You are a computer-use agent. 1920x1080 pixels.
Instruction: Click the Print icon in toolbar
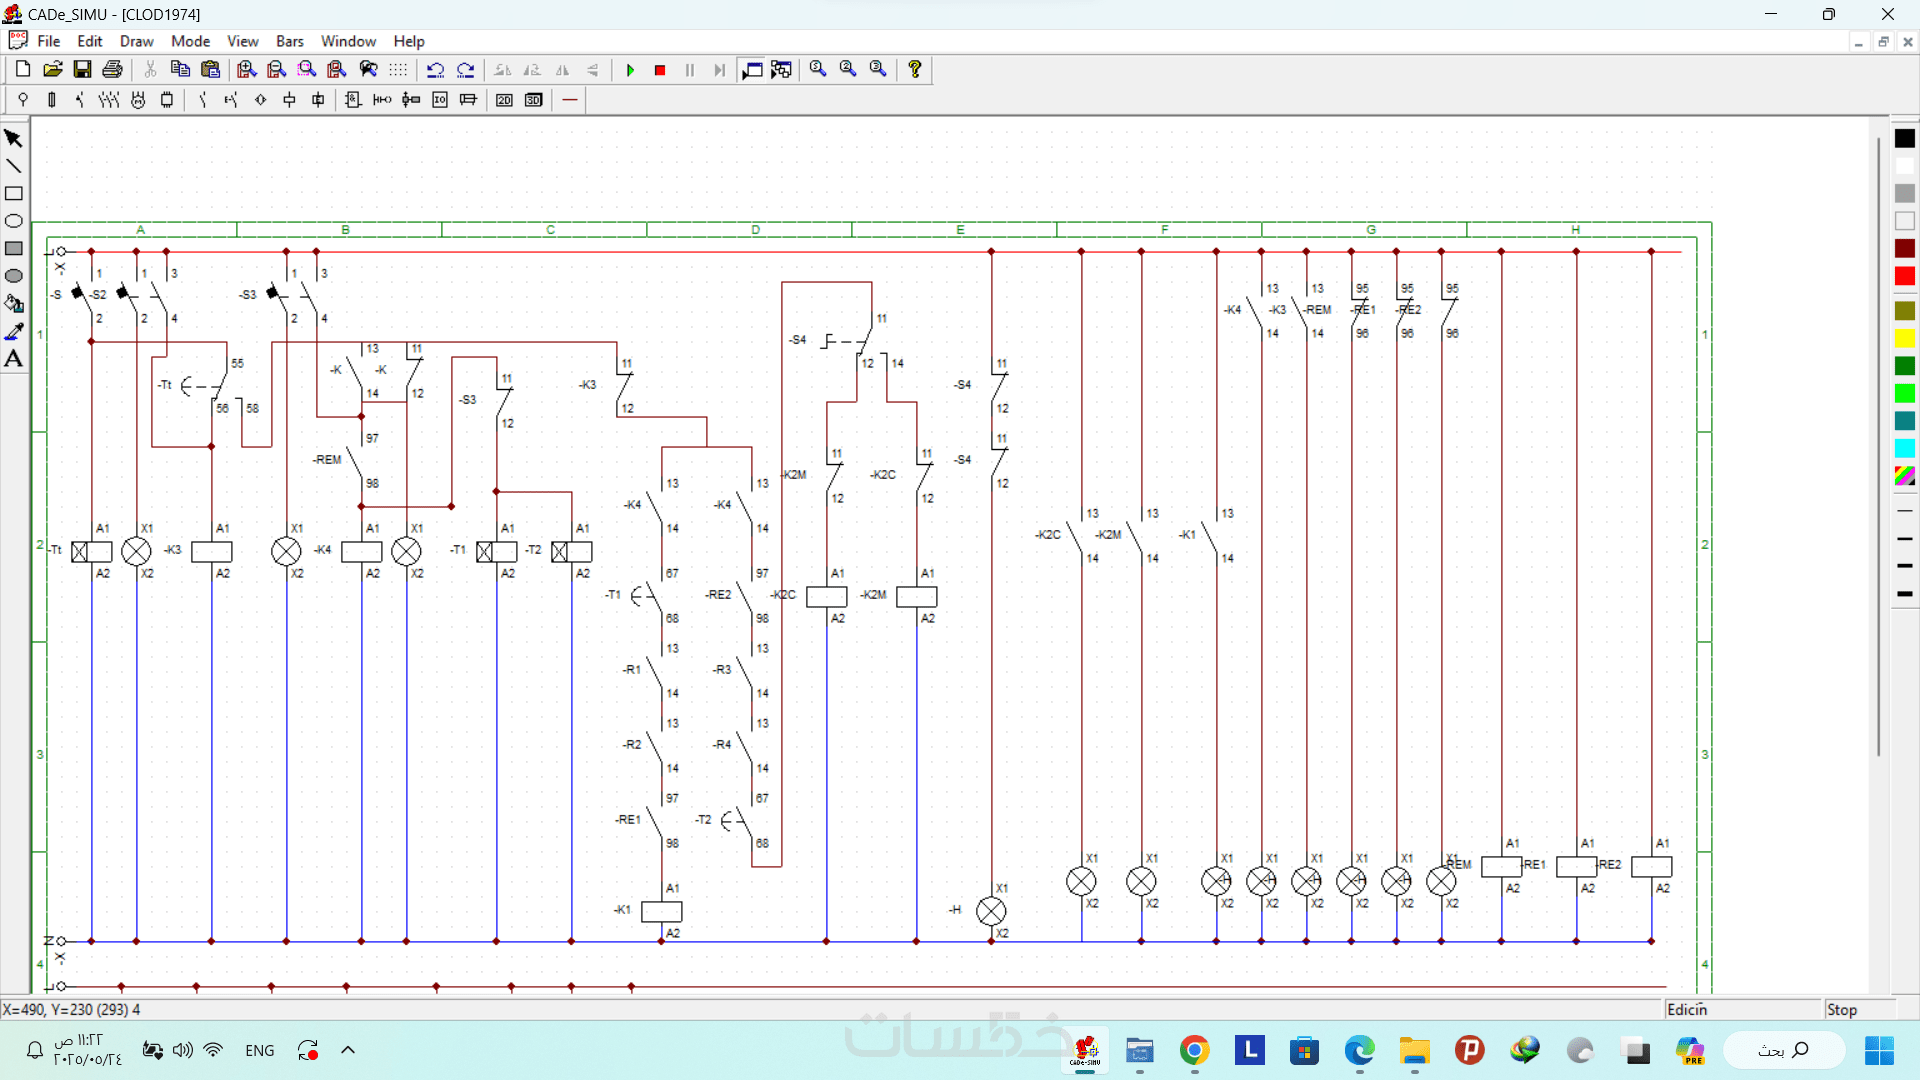[x=113, y=69]
